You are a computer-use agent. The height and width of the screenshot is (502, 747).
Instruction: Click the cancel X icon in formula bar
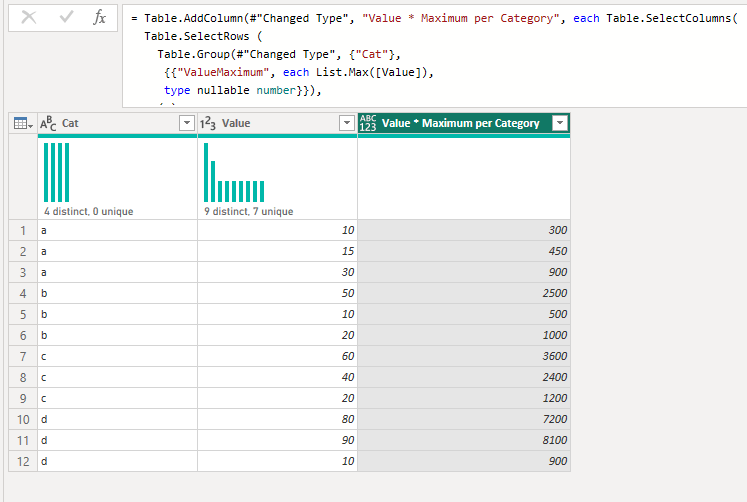(x=29, y=18)
